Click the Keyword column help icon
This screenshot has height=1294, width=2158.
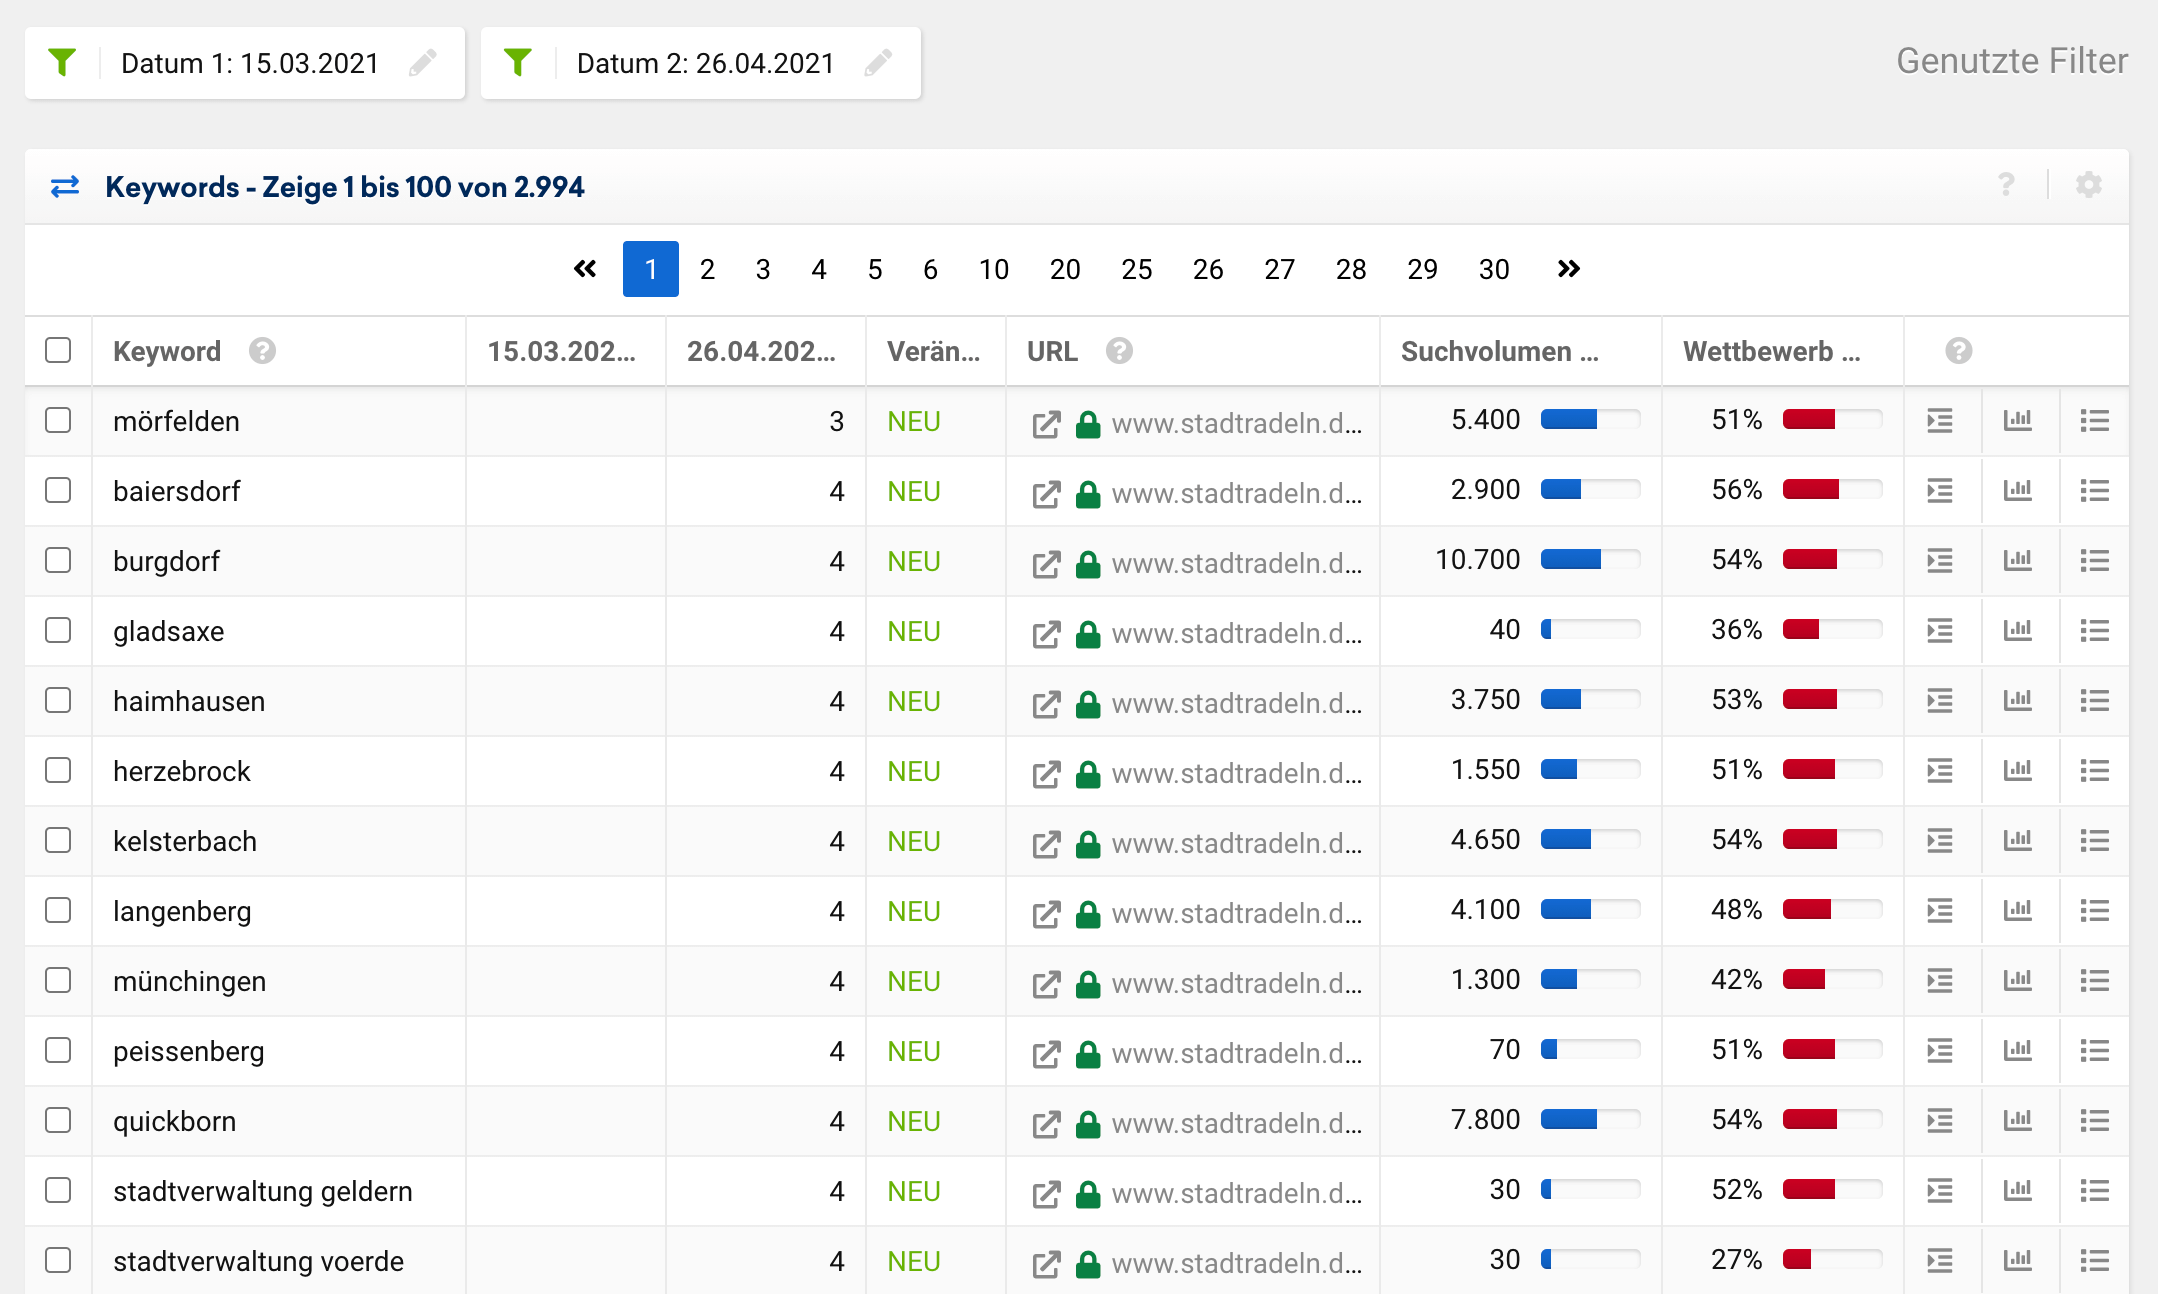pos(262,351)
